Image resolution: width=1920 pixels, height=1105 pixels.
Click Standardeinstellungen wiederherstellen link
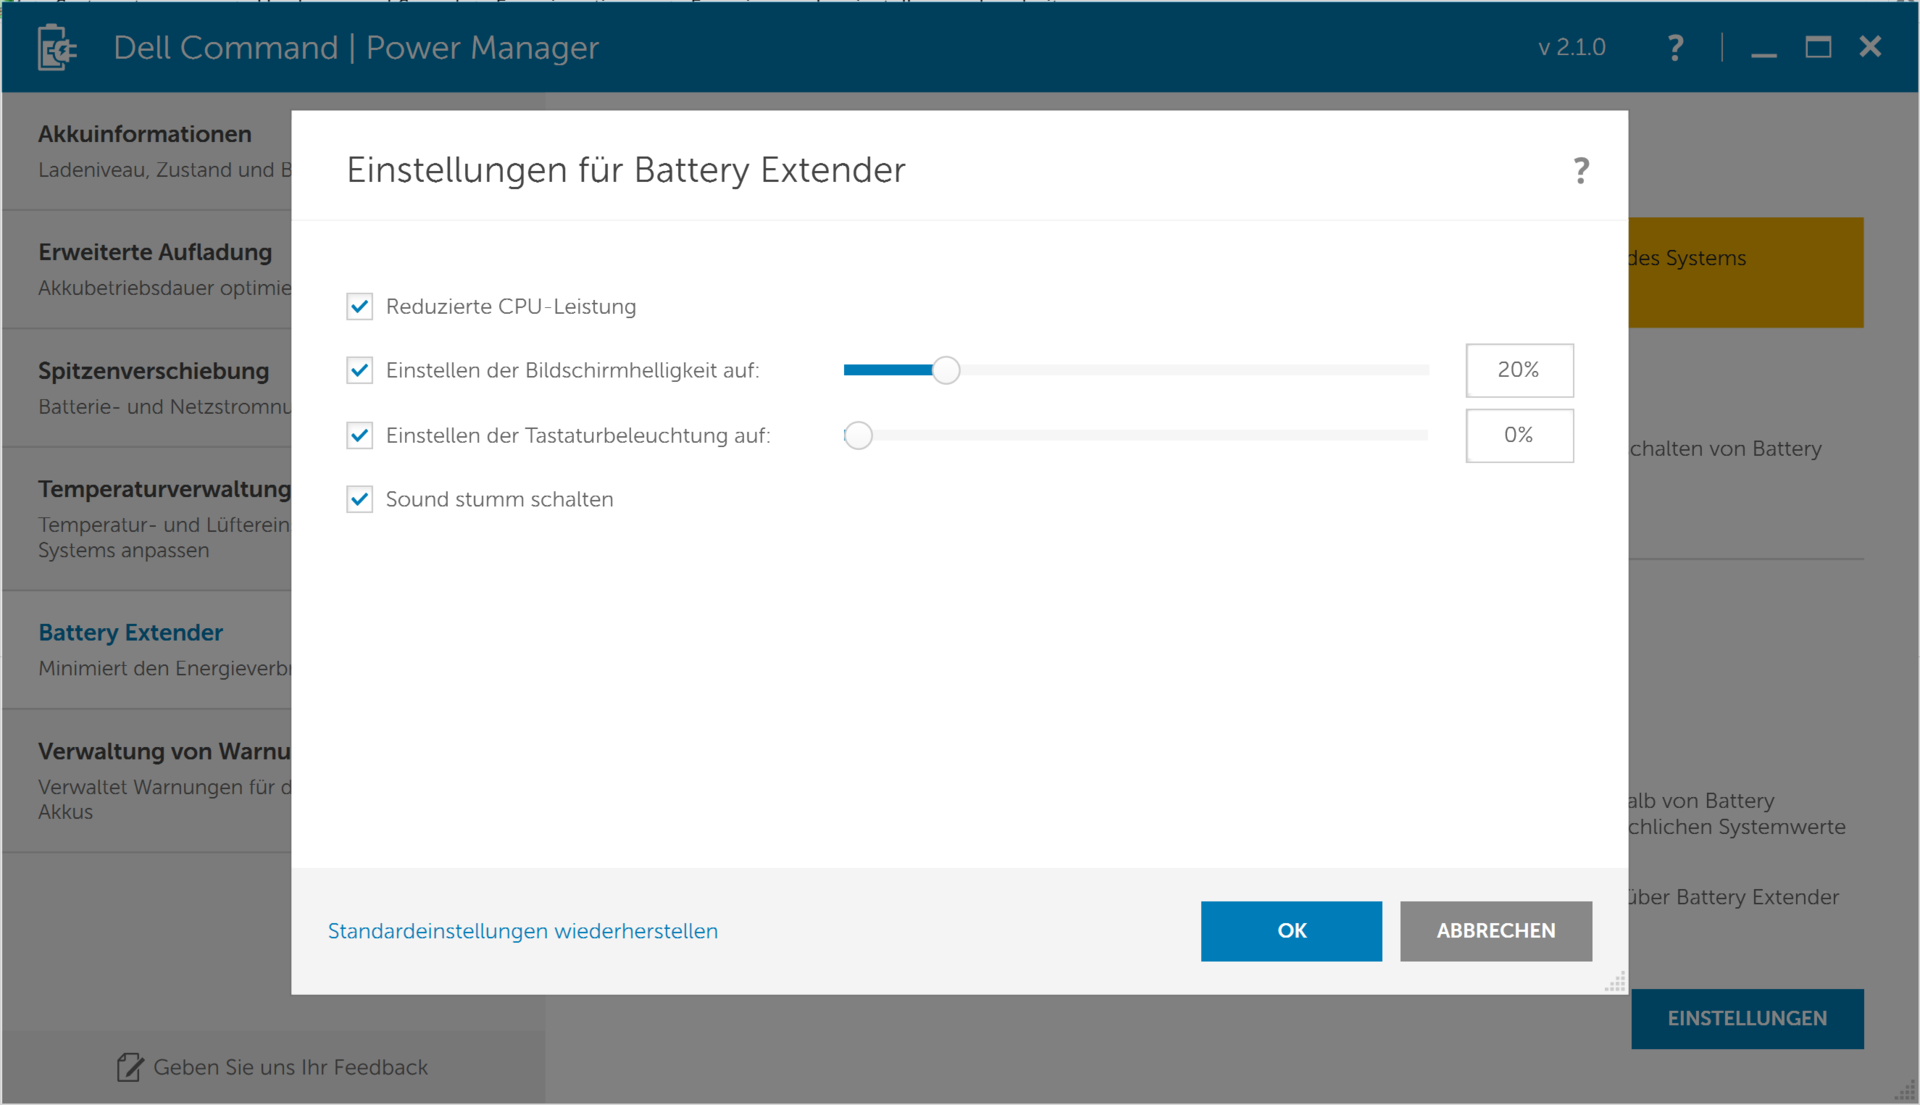(523, 931)
